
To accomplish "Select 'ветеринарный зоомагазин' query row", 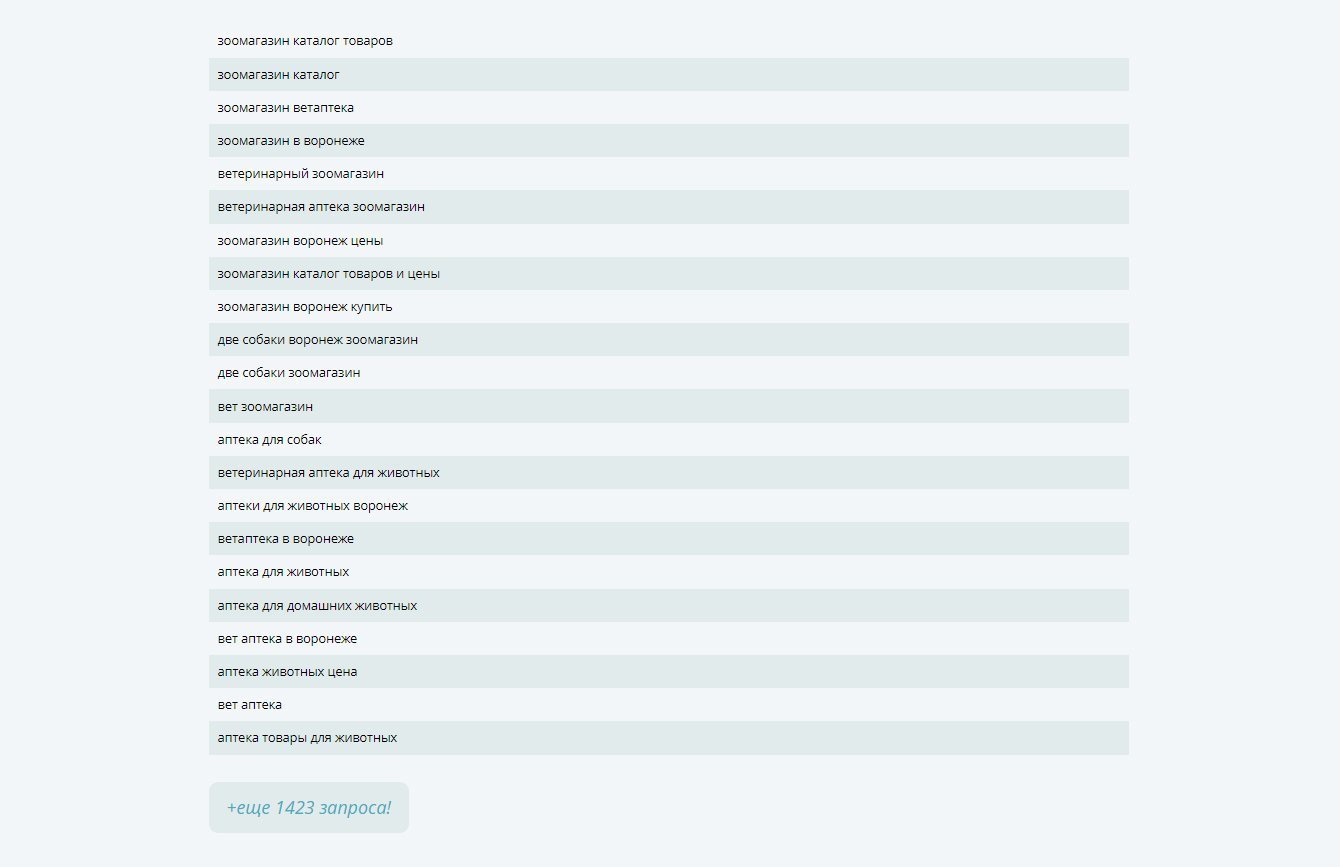I will tap(669, 174).
